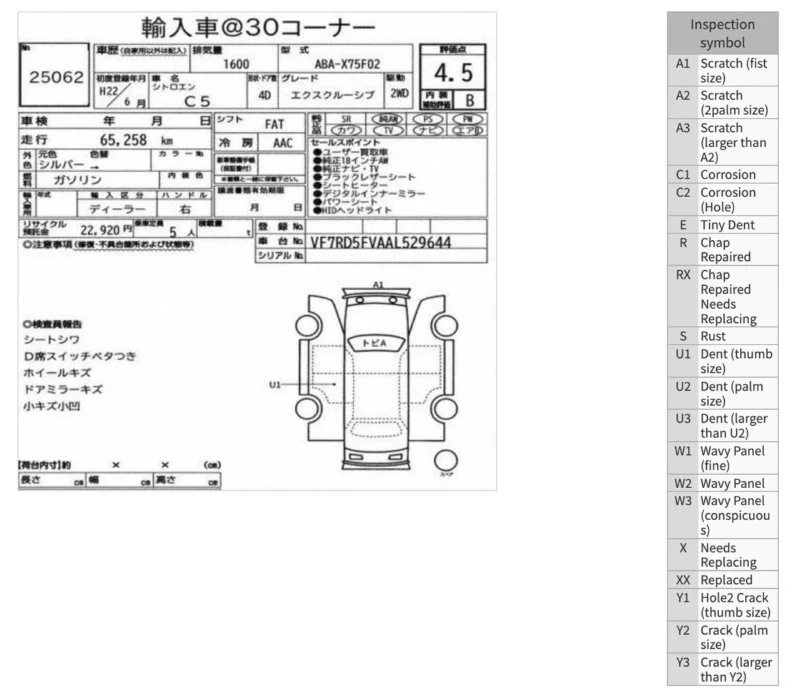Select the トビA mark inside the car diagram
Viewport: 800px width, 694px height.
tap(375, 342)
